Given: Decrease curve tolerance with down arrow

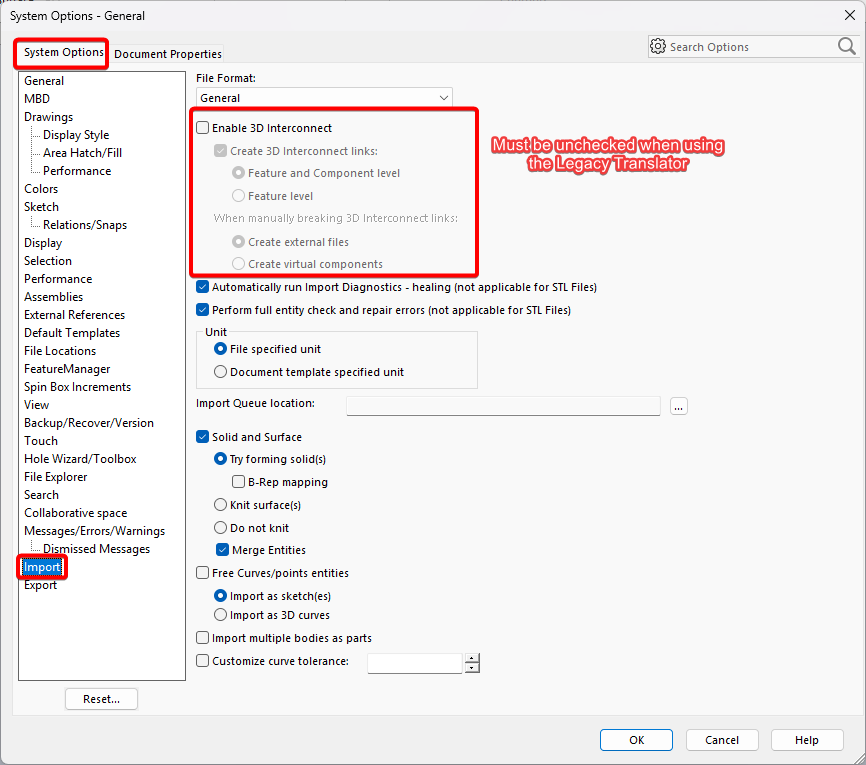Looking at the screenshot, I should pos(472,668).
